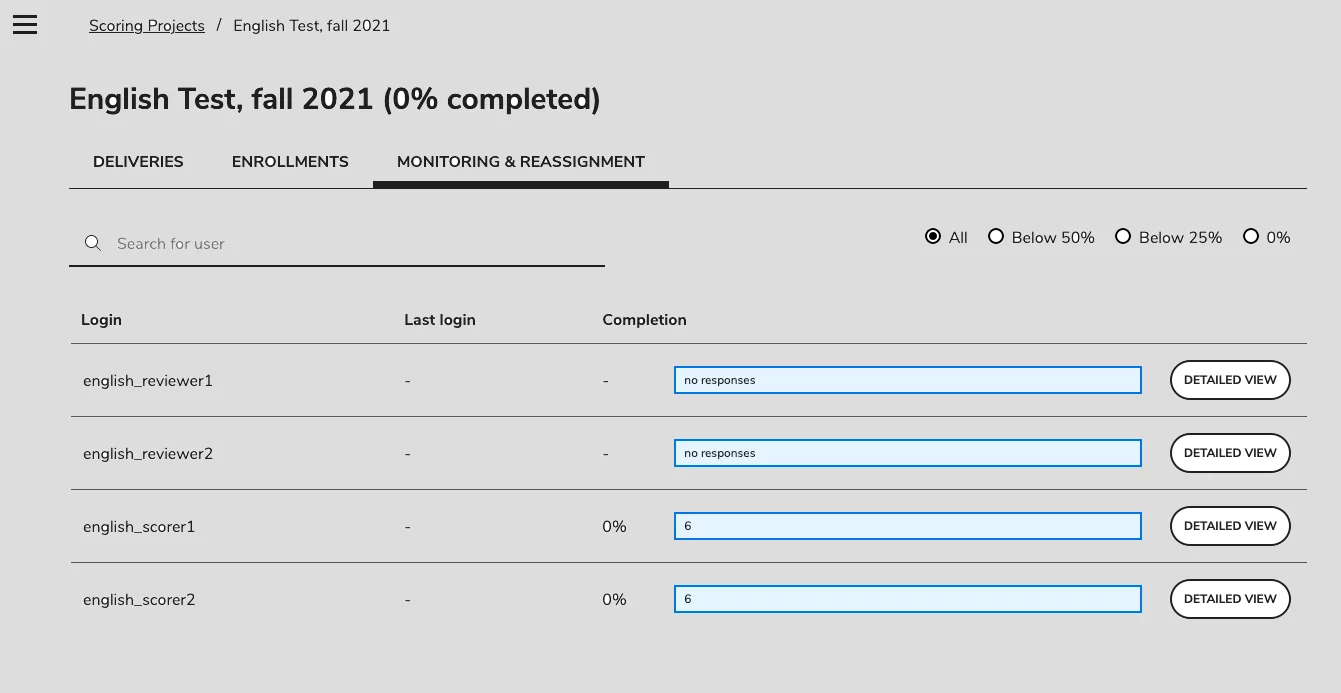
Task: Filter scorers by Below 25% completion
Action: coord(1123,236)
